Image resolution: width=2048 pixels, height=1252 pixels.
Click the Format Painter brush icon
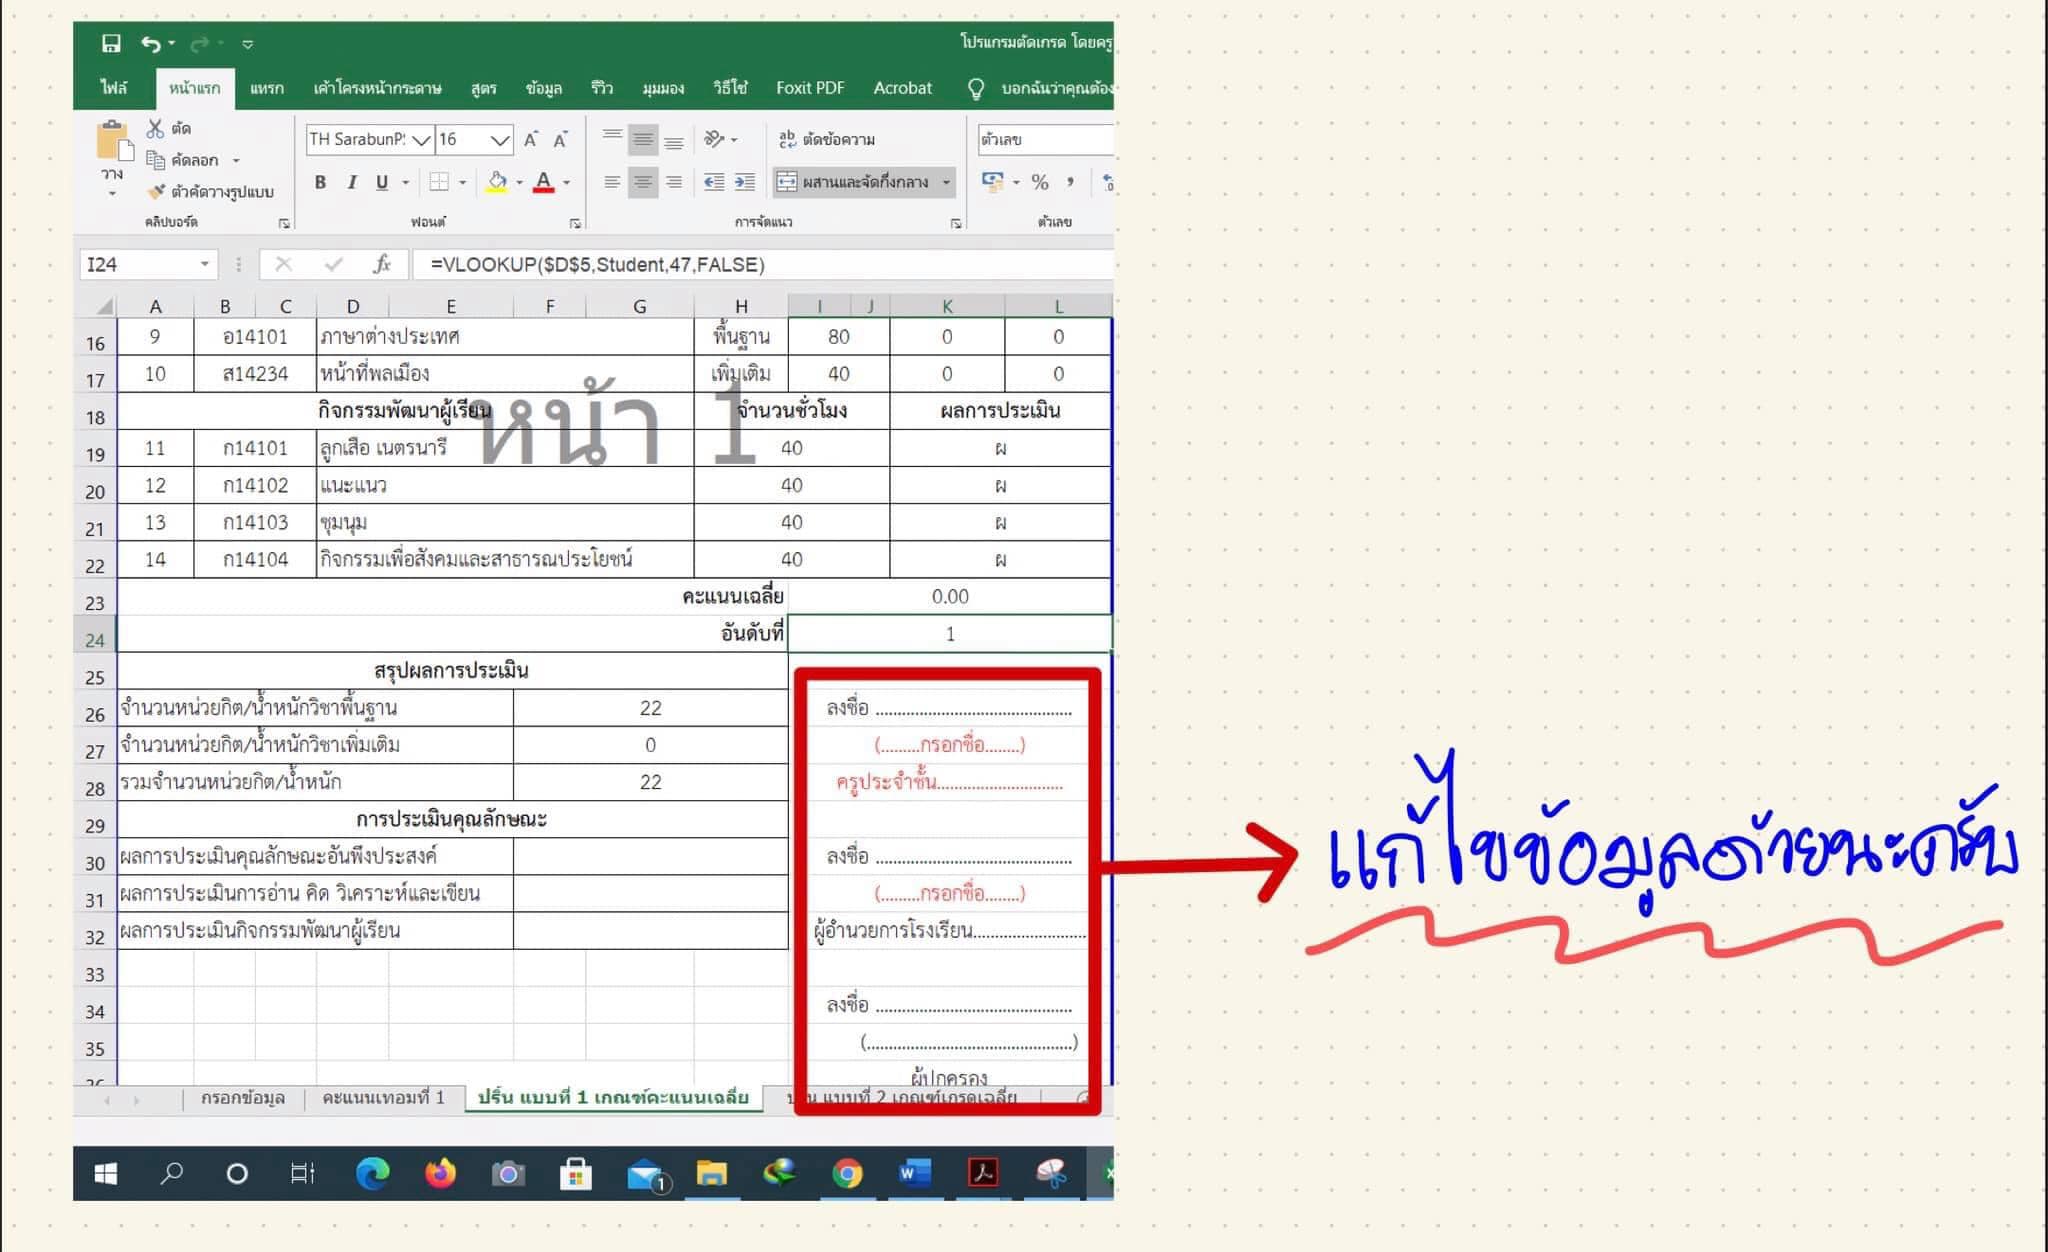coord(156,191)
